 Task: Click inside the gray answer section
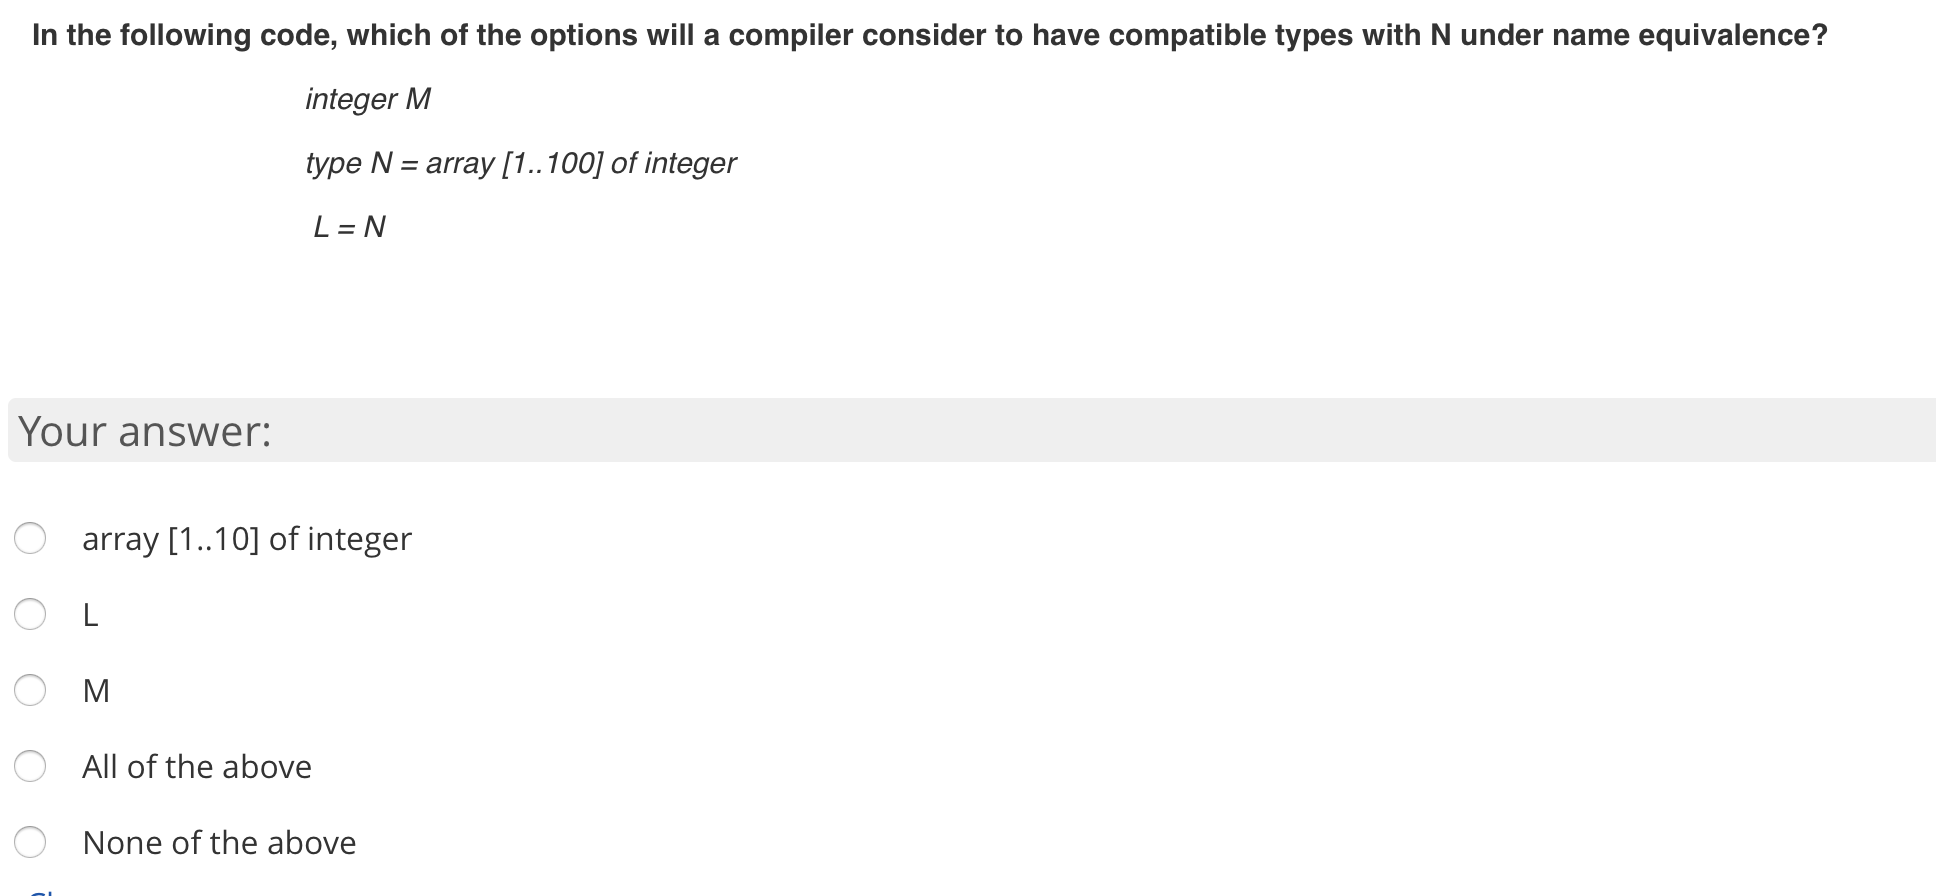coord(900,431)
